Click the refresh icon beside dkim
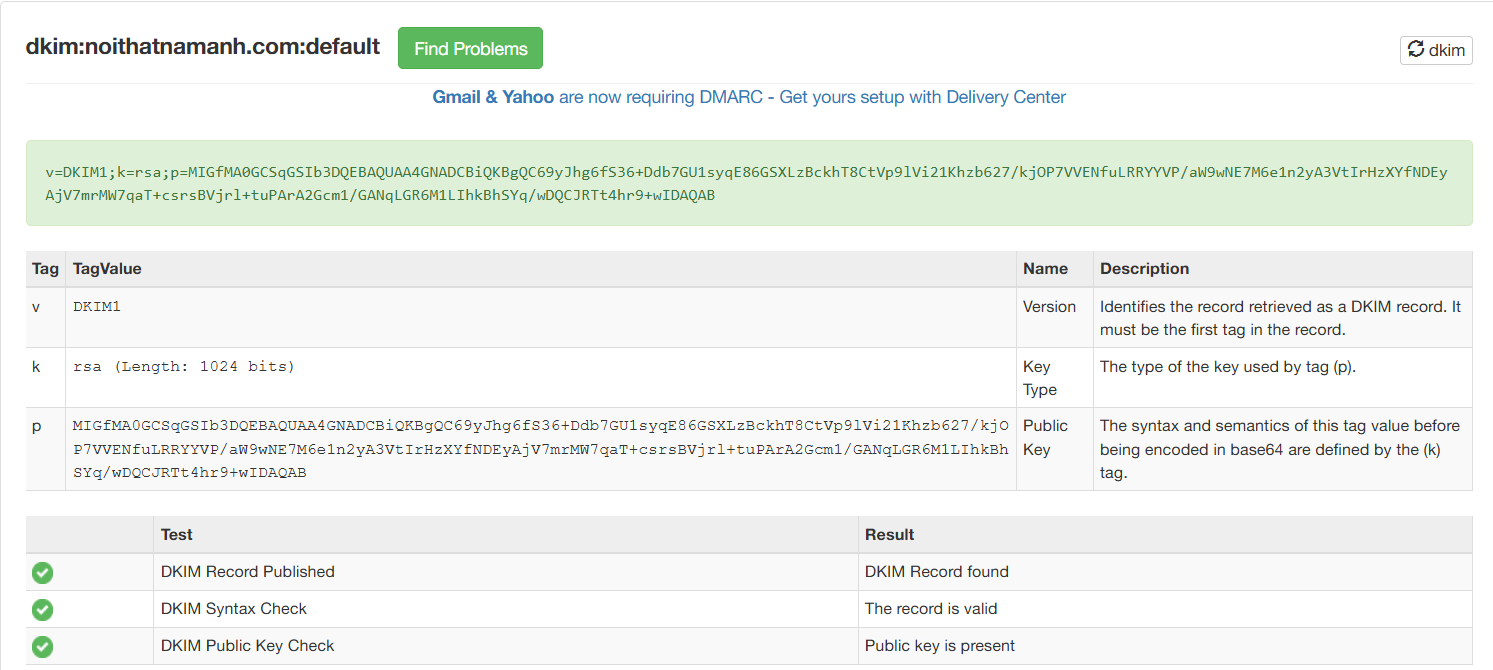Viewport: 1493px width, 670px height. (x=1416, y=49)
